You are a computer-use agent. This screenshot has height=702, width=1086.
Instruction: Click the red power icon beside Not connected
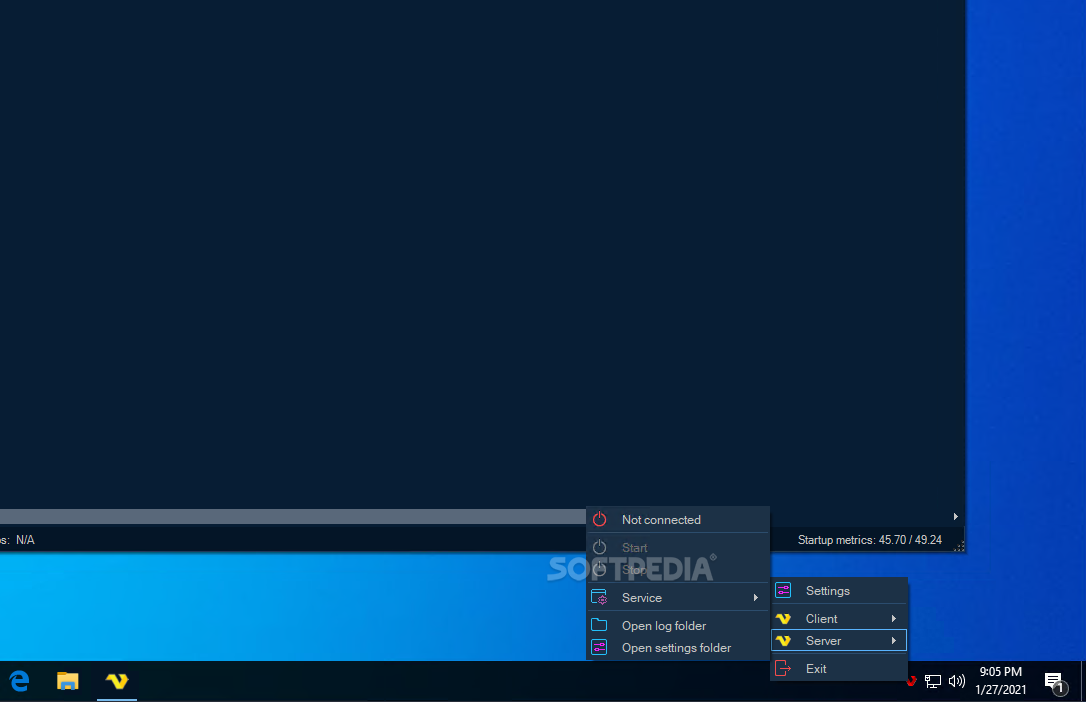coord(600,519)
